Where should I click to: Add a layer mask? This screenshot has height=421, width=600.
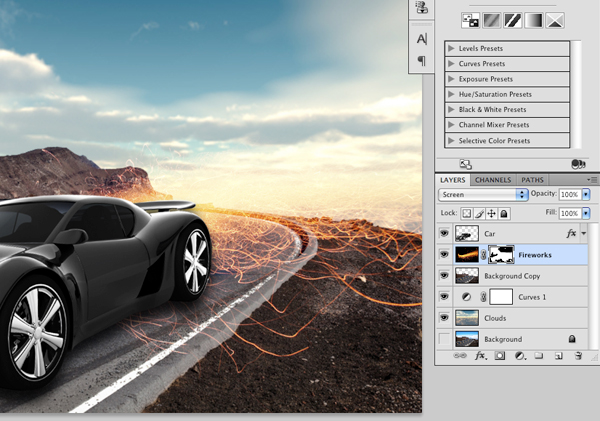pos(499,356)
